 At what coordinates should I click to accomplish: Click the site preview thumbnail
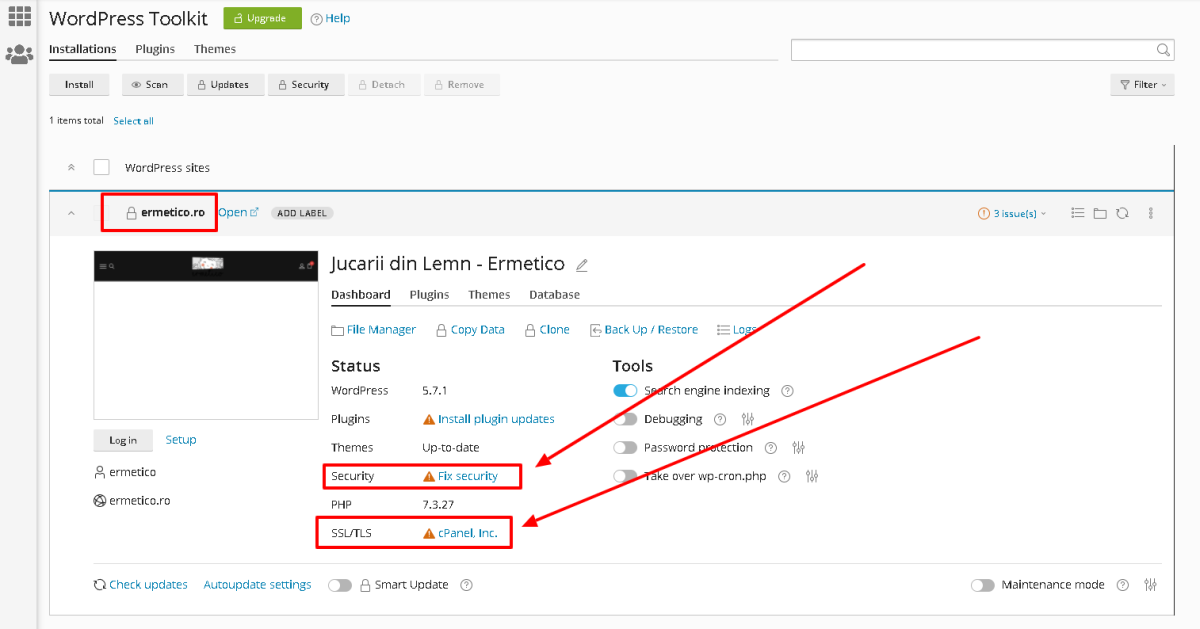pos(205,335)
